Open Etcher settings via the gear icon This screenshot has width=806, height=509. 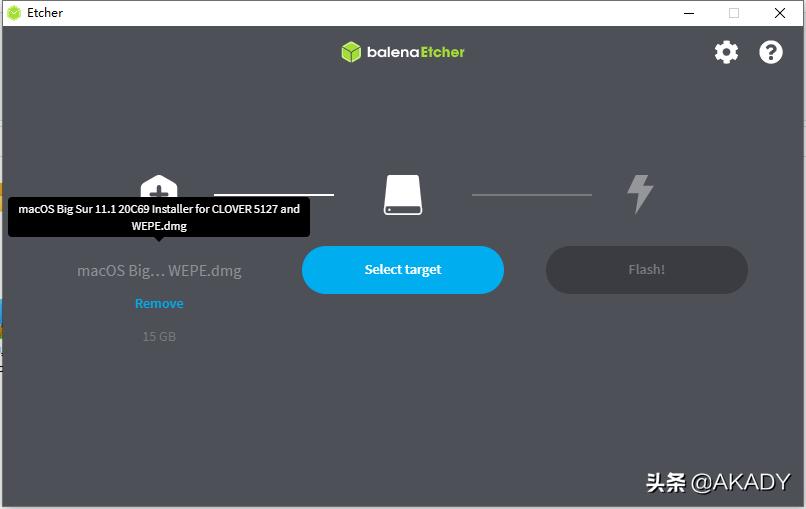(726, 52)
